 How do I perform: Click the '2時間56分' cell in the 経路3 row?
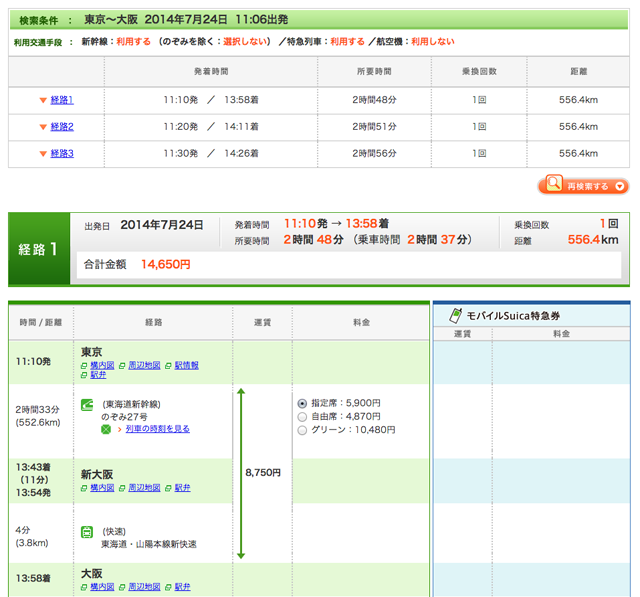pos(374,154)
